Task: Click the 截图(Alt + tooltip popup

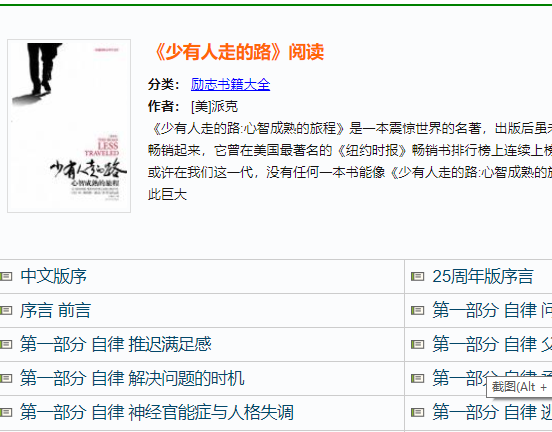Action: [x=519, y=387]
